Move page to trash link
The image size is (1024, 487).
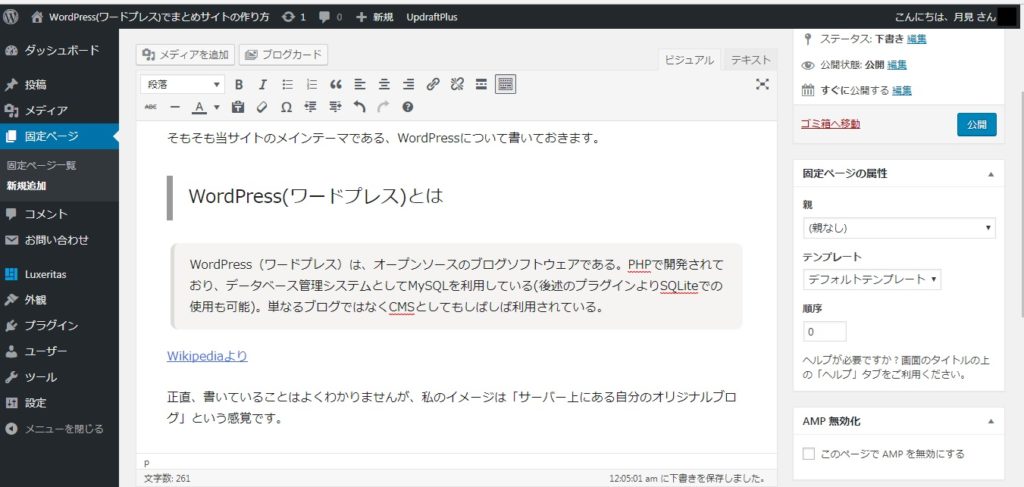click(x=830, y=123)
